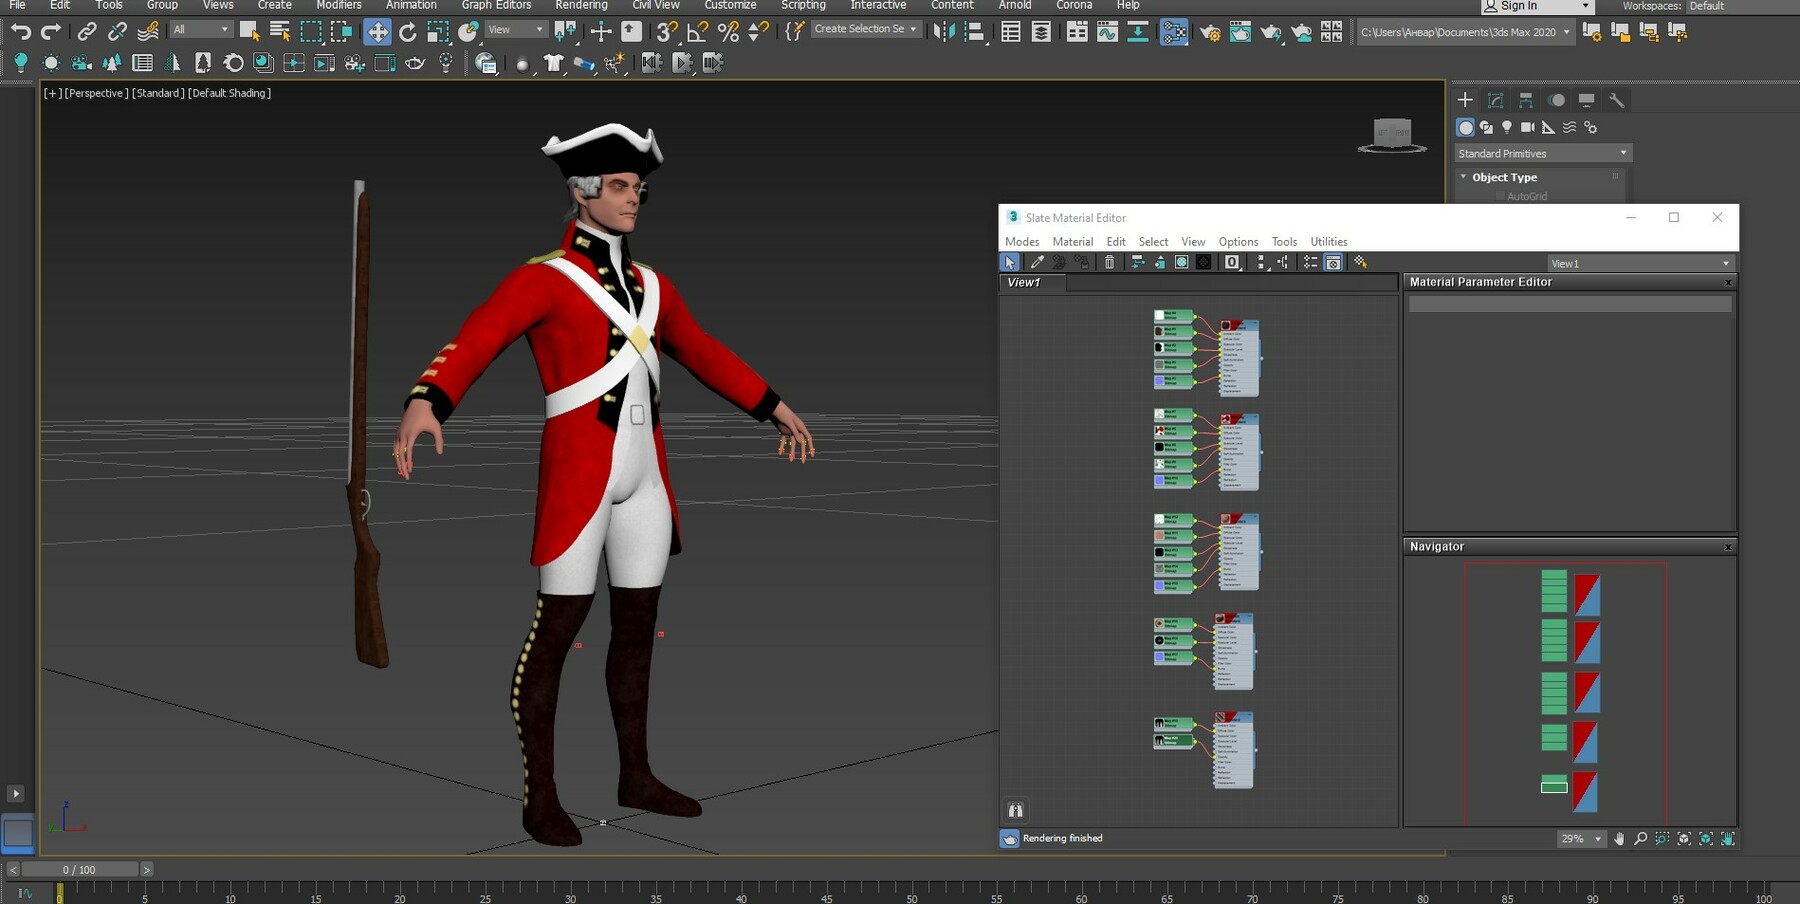Image resolution: width=1800 pixels, height=904 pixels.
Task: Activate the Pan tool below the node view
Action: pyautogui.click(x=1620, y=839)
